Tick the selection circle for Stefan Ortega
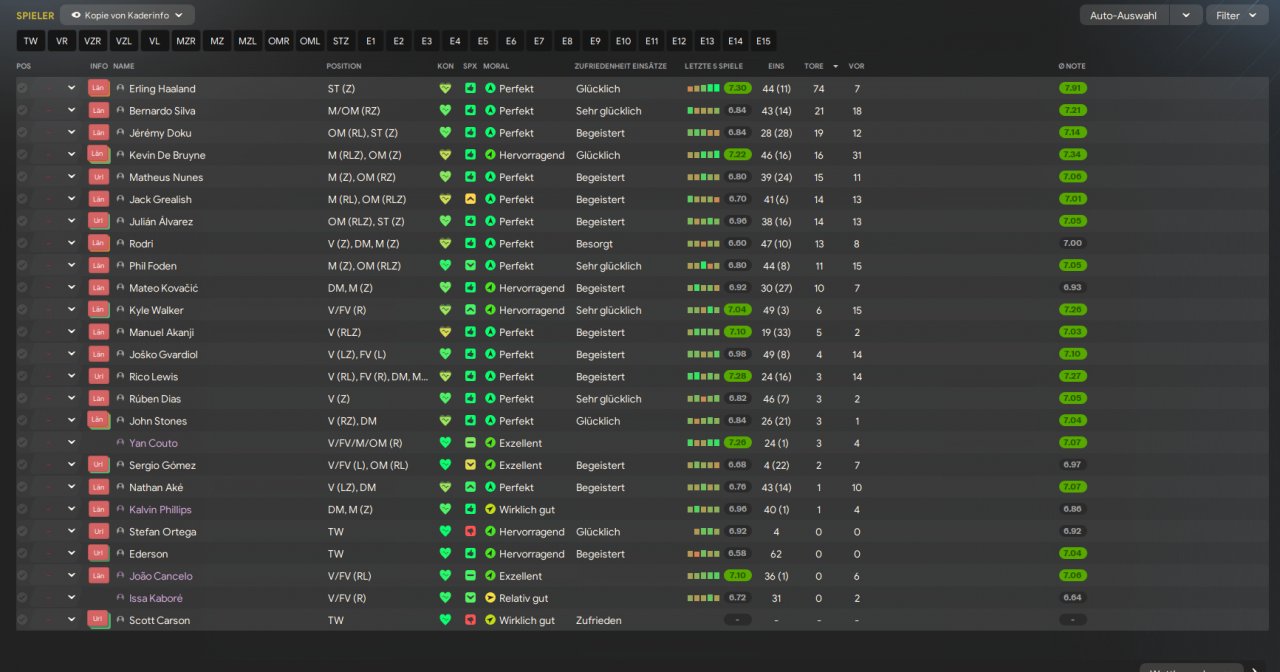The image size is (1280, 672). (22, 532)
